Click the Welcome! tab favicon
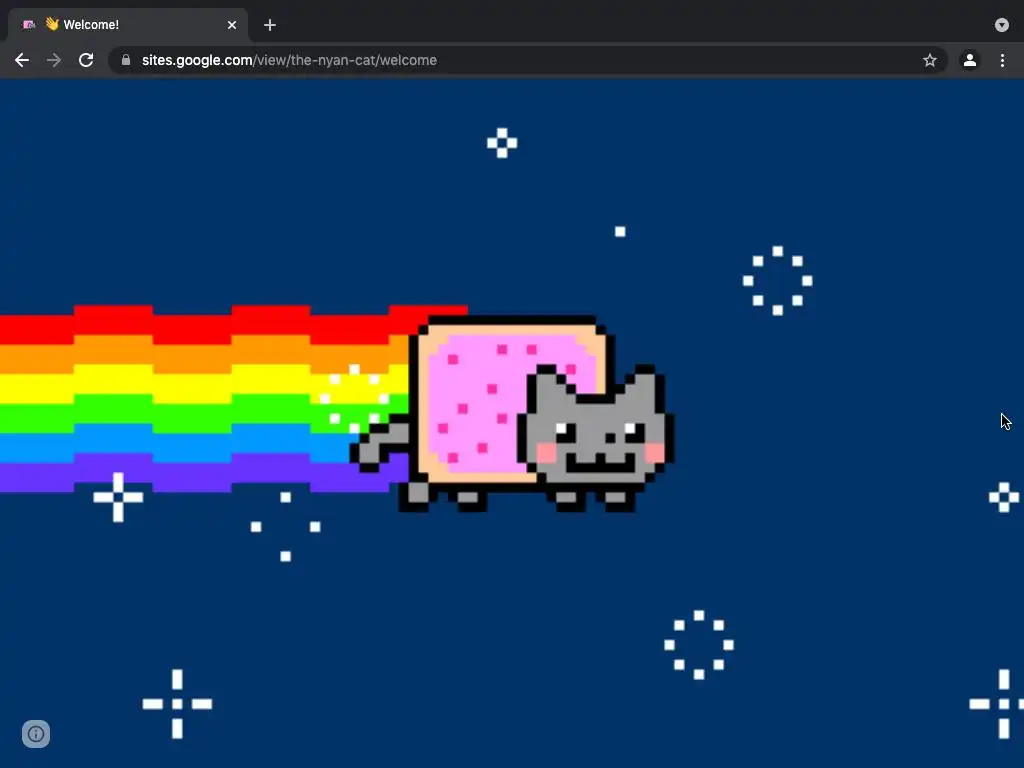The image size is (1024, 768). 29,25
